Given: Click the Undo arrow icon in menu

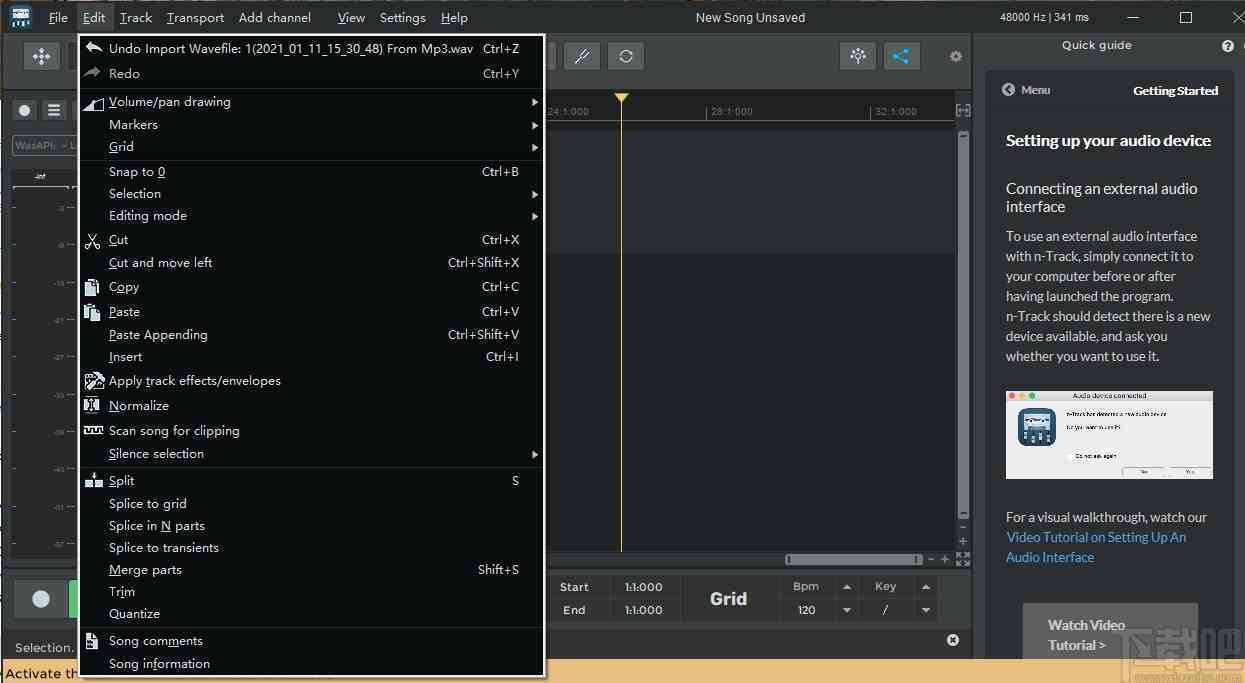Looking at the screenshot, I should tap(93, 47).
